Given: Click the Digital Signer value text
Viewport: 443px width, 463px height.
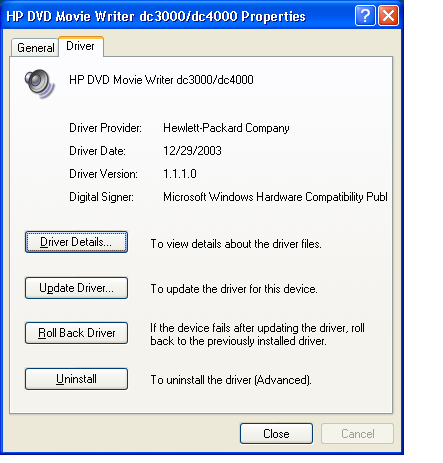Looking at the screenshot, I should (275, 197).
